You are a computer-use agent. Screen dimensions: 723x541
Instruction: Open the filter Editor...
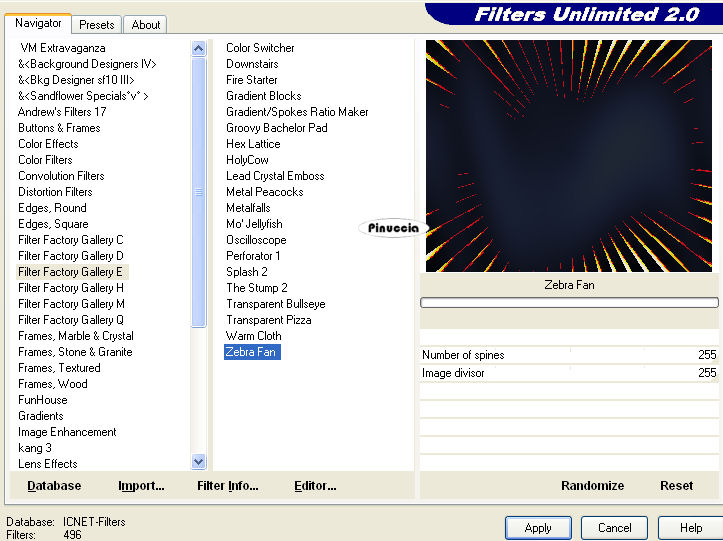315,486
